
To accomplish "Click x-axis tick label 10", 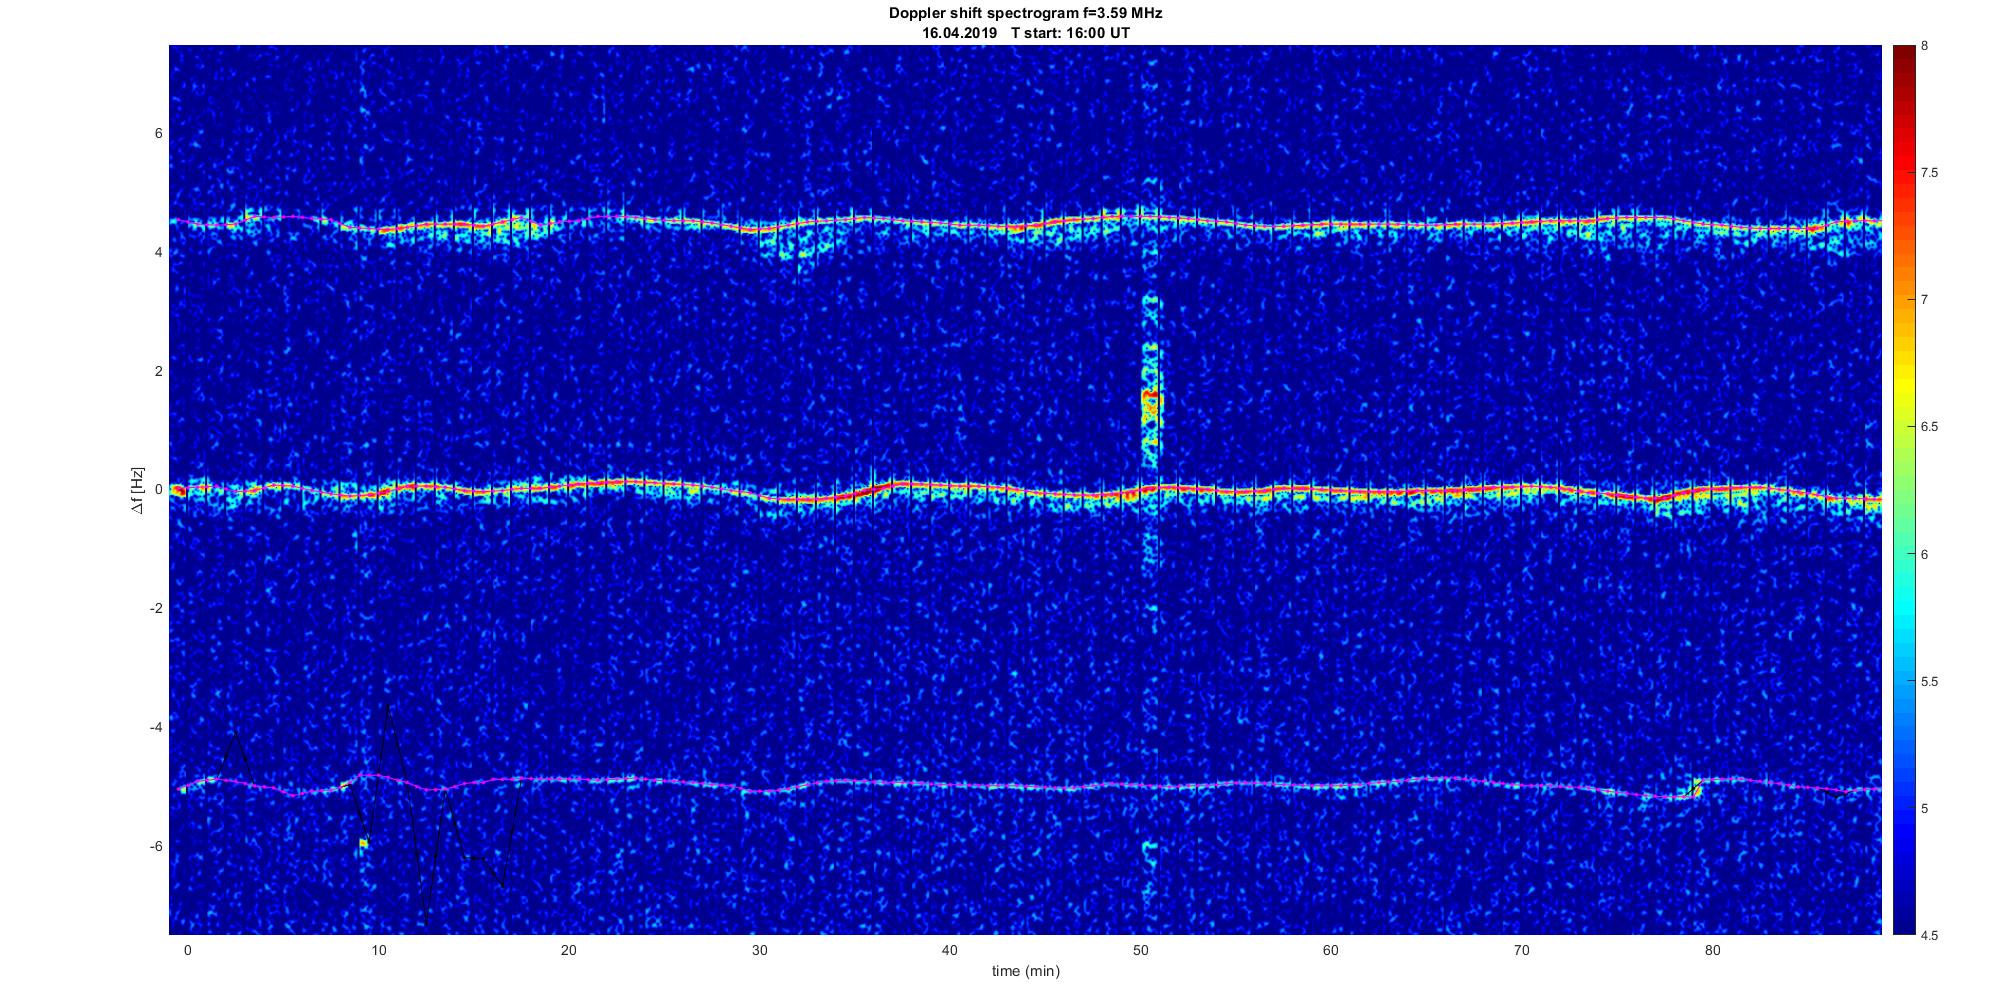I will 378,950.
